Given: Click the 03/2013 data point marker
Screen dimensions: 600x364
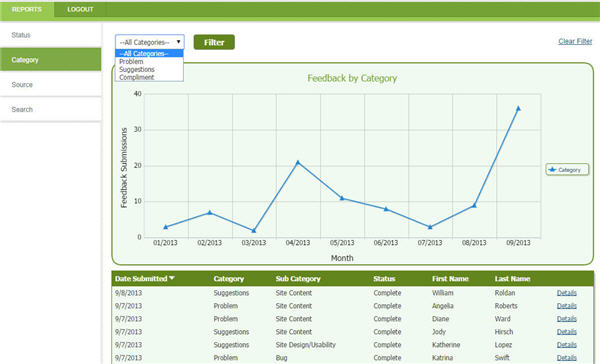Looking at the screenshot, I should pos(253,230).
